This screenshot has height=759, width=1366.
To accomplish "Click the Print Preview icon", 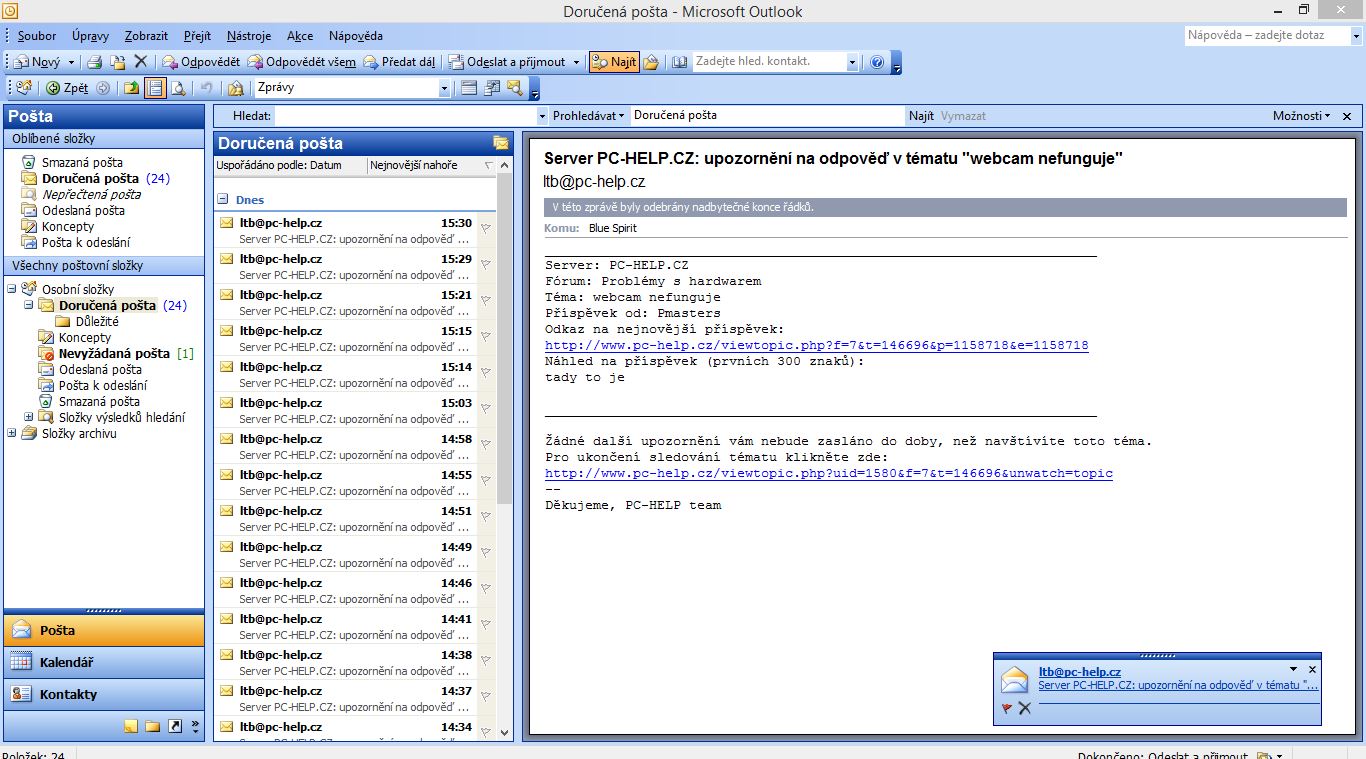I will coord(178,88).
